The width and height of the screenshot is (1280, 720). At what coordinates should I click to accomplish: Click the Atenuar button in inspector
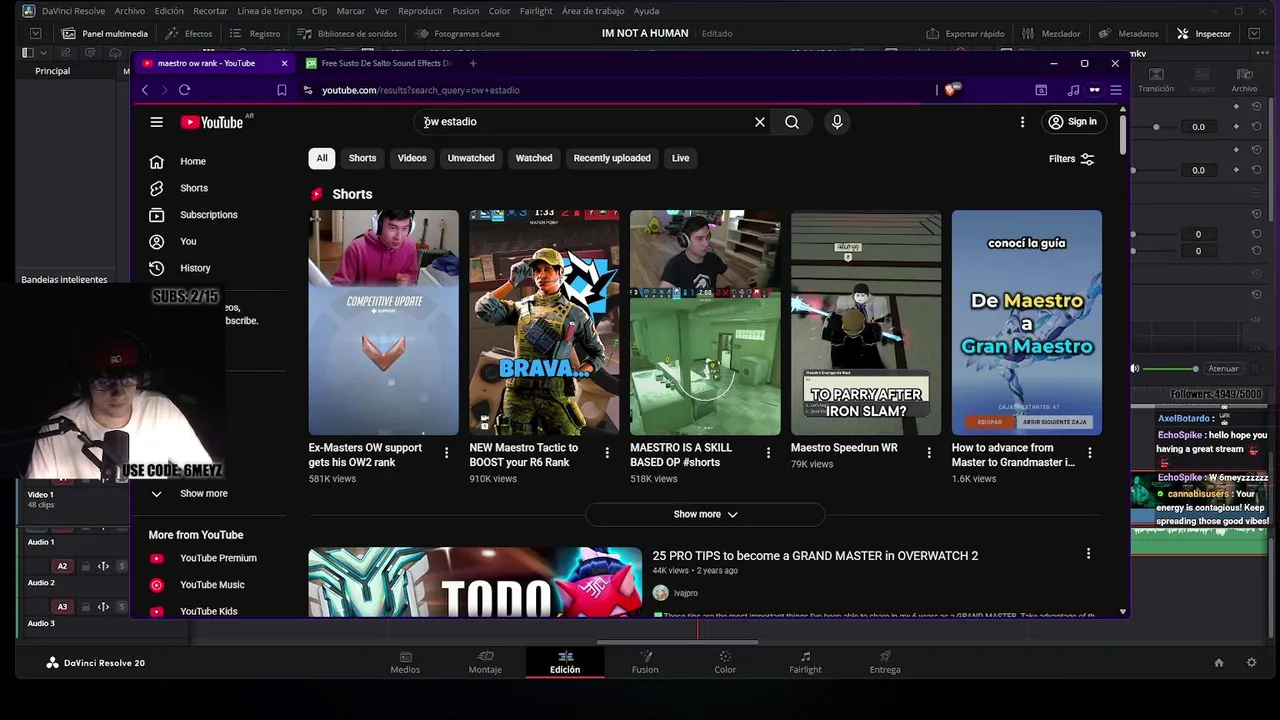(1223, 369)
